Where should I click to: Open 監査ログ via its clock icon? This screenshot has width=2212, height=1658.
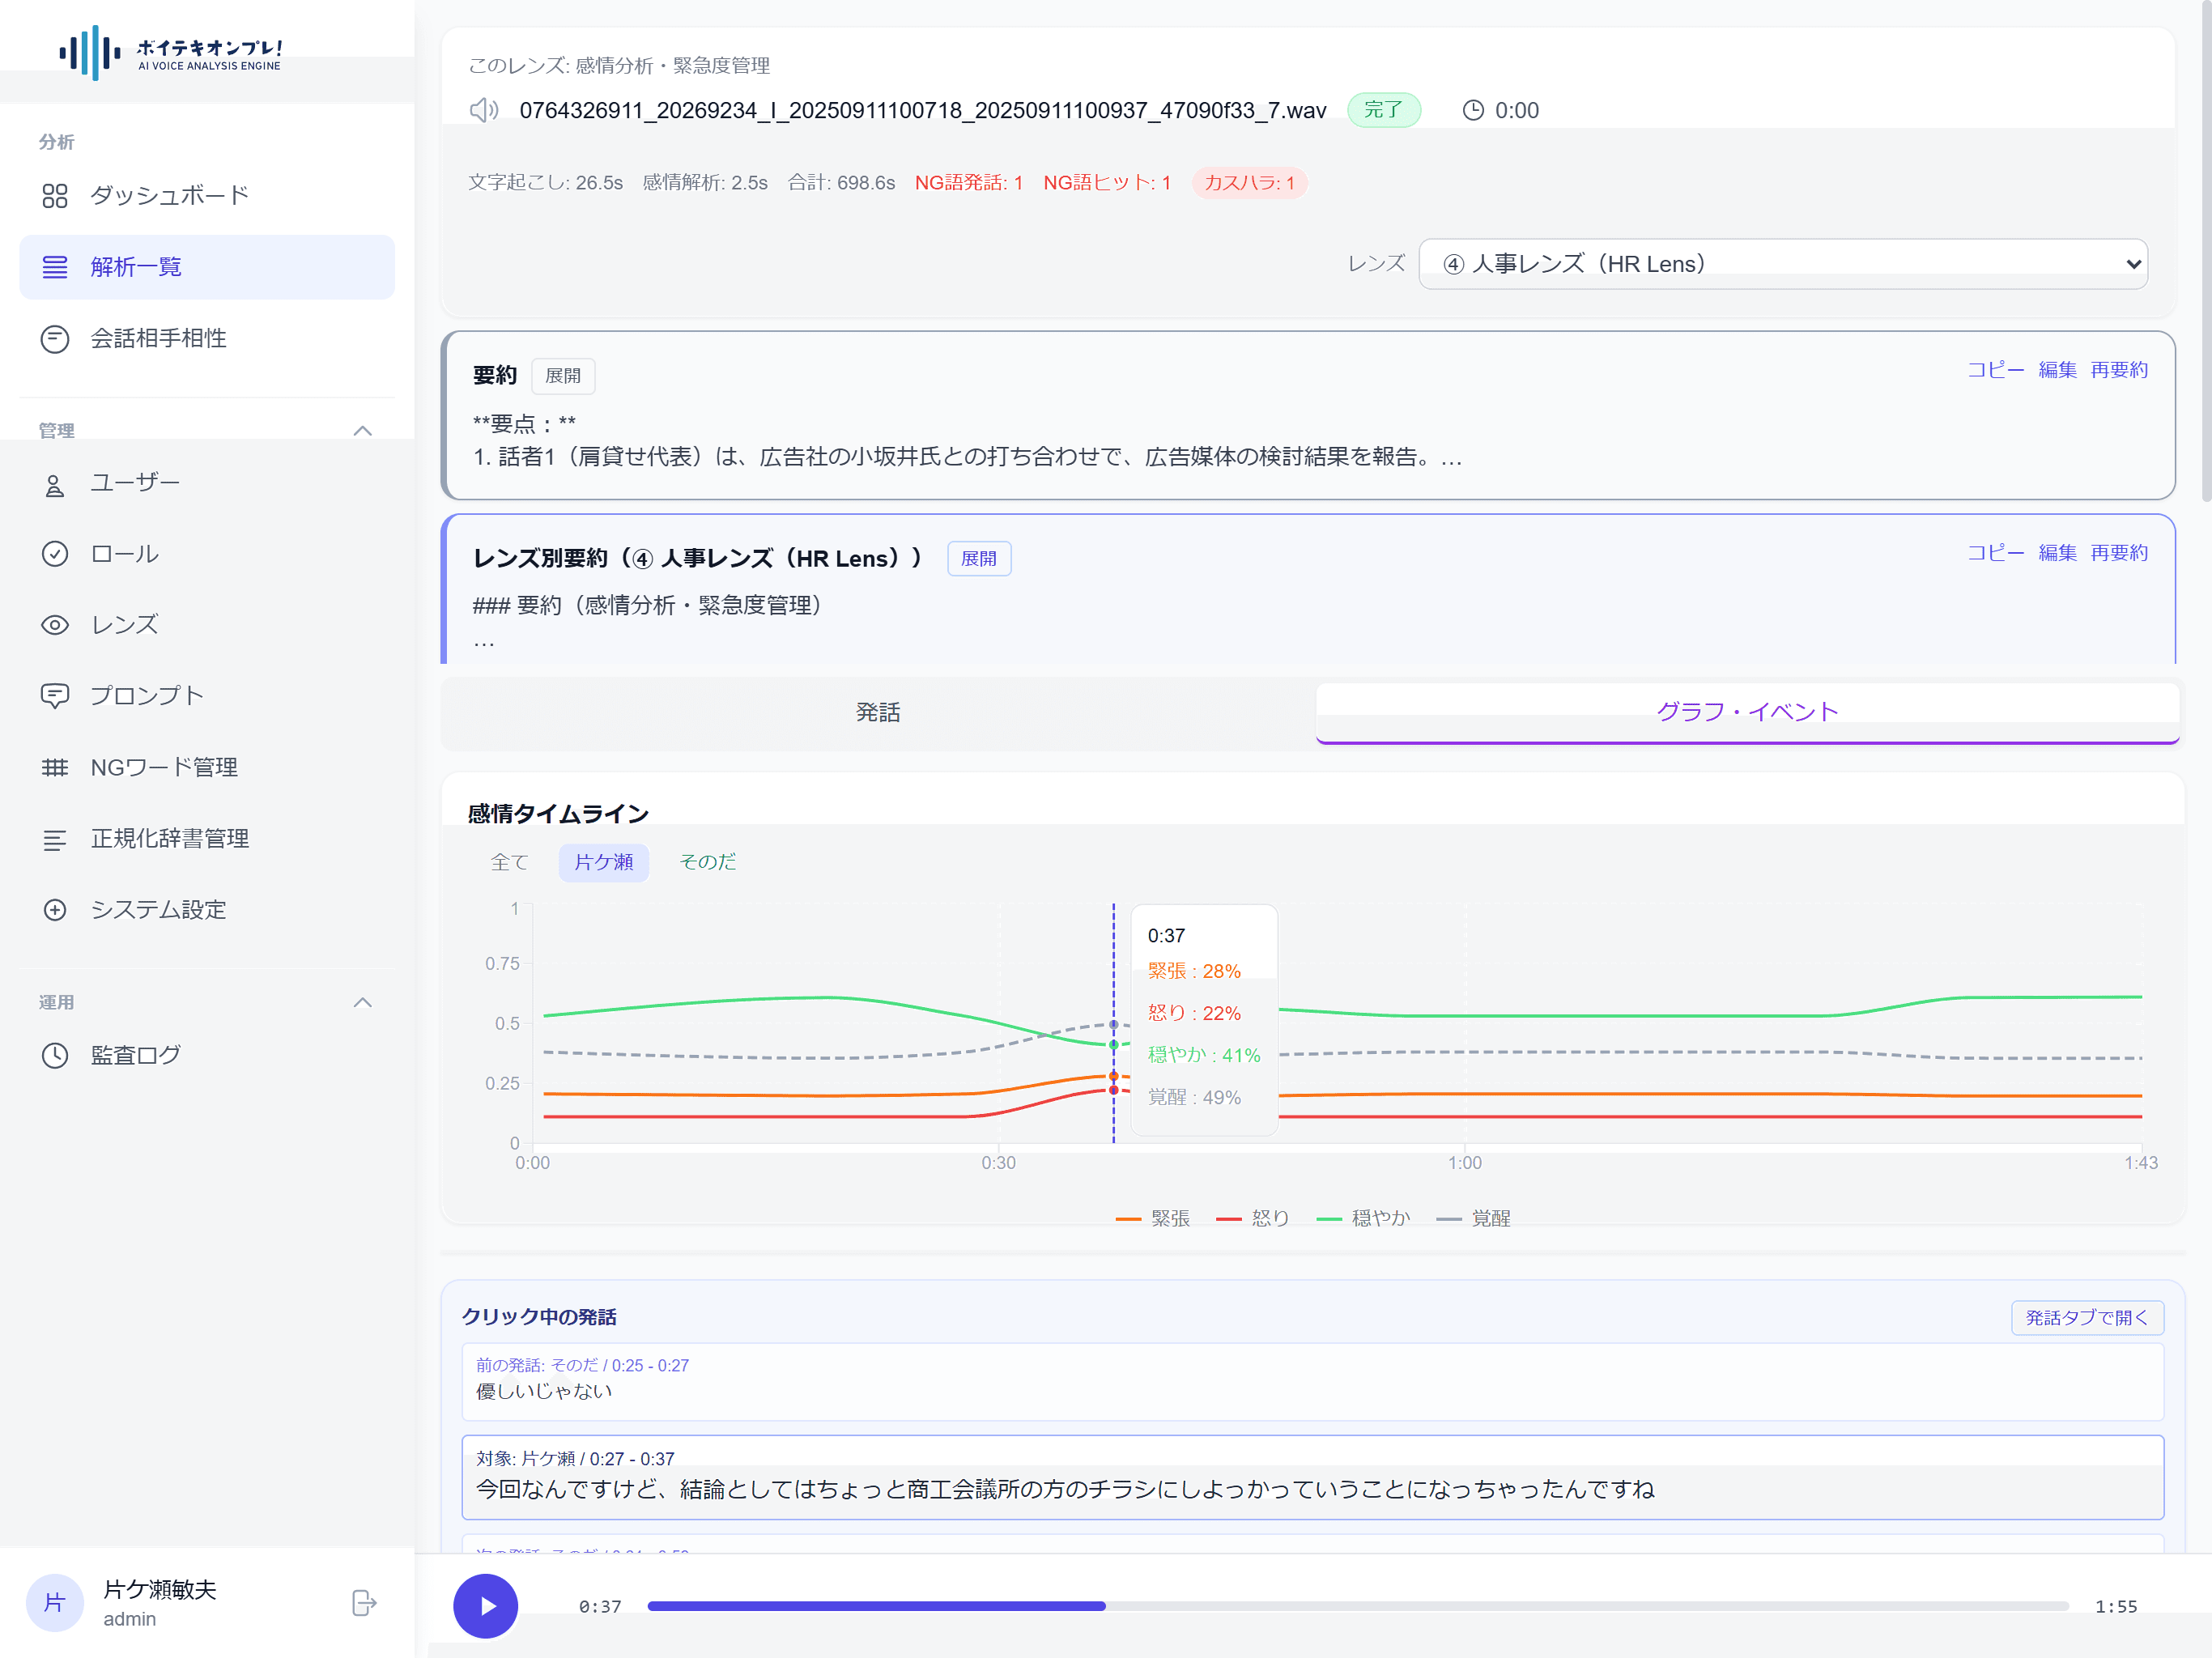pyautogui.click(x=55, y=1055)
